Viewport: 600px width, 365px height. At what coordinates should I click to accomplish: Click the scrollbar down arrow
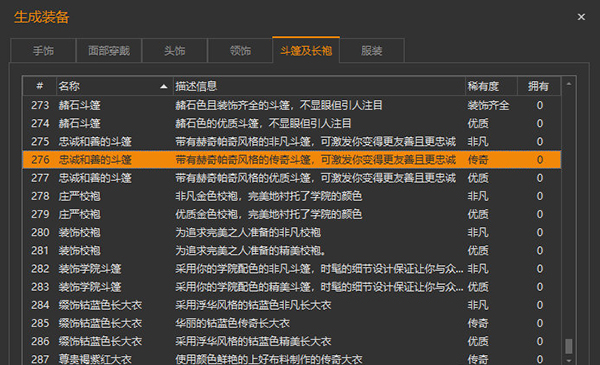[569, 360]
